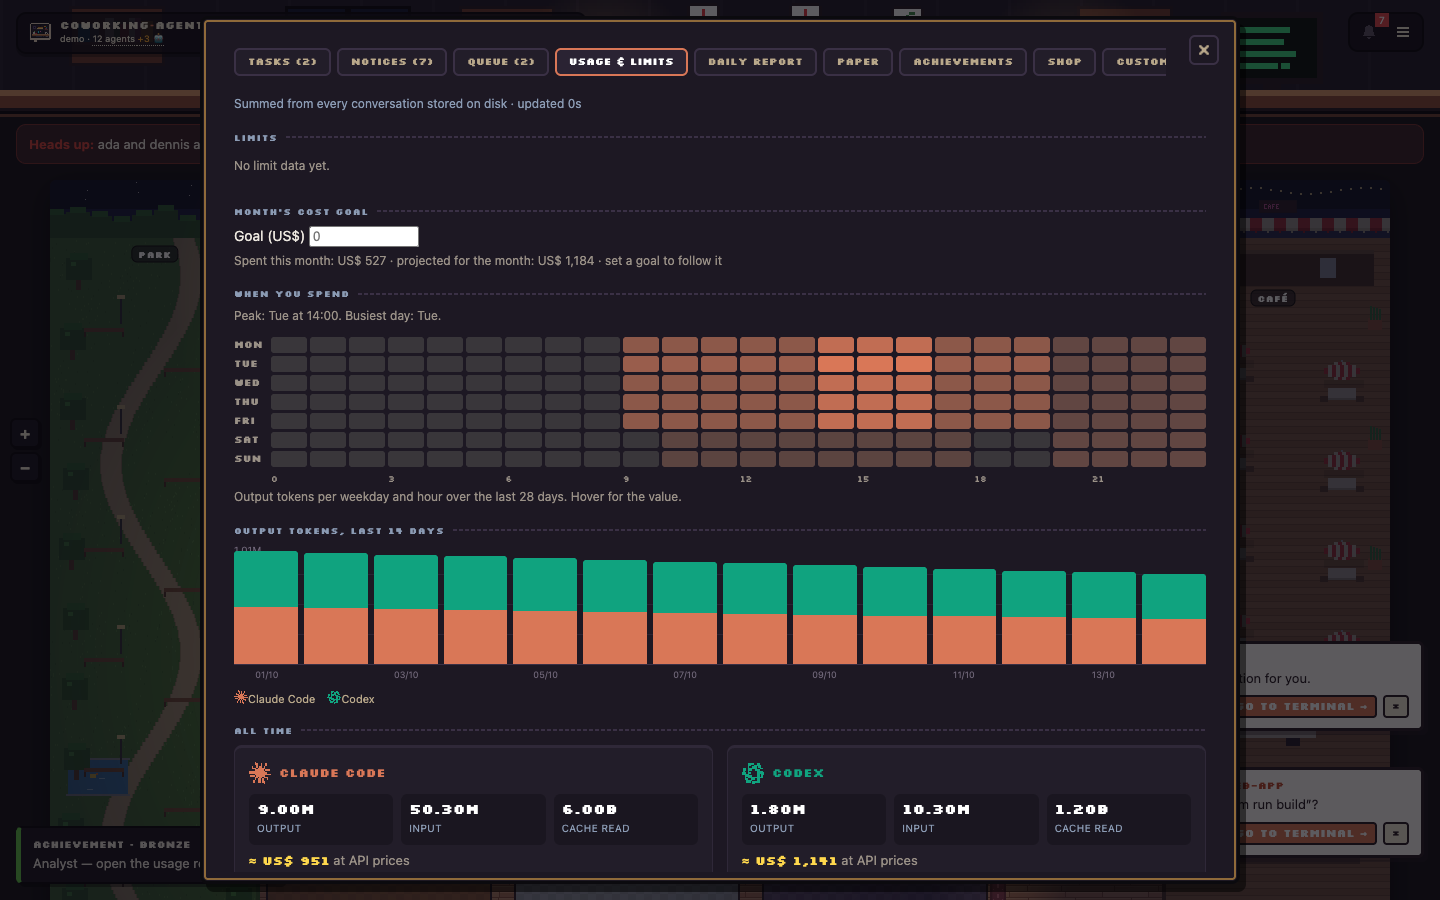
Task: Open the Notices (7) tab
Action: point(392,62)
